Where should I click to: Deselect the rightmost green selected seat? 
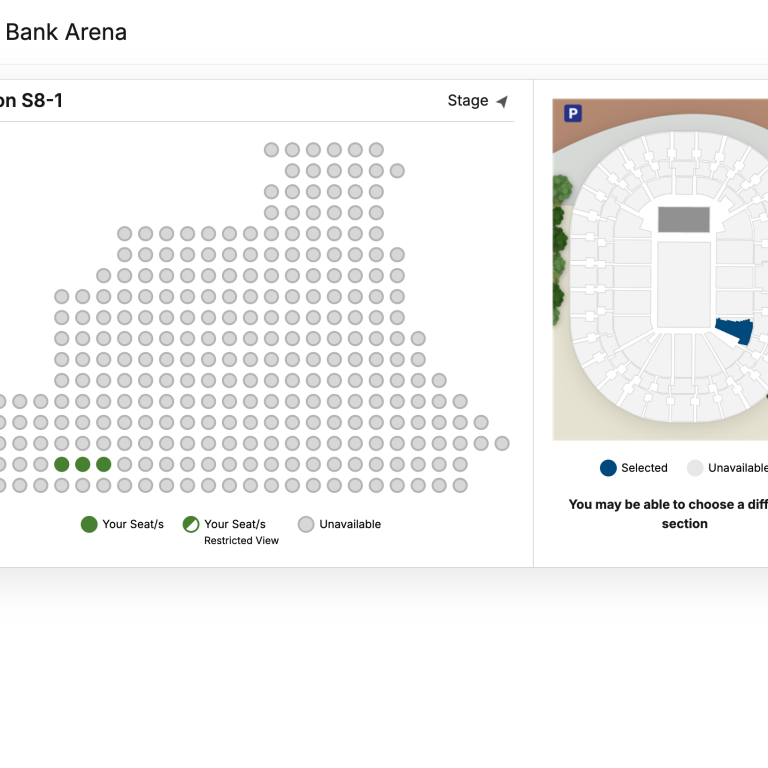pyautogui.click(x=104, y=464)
